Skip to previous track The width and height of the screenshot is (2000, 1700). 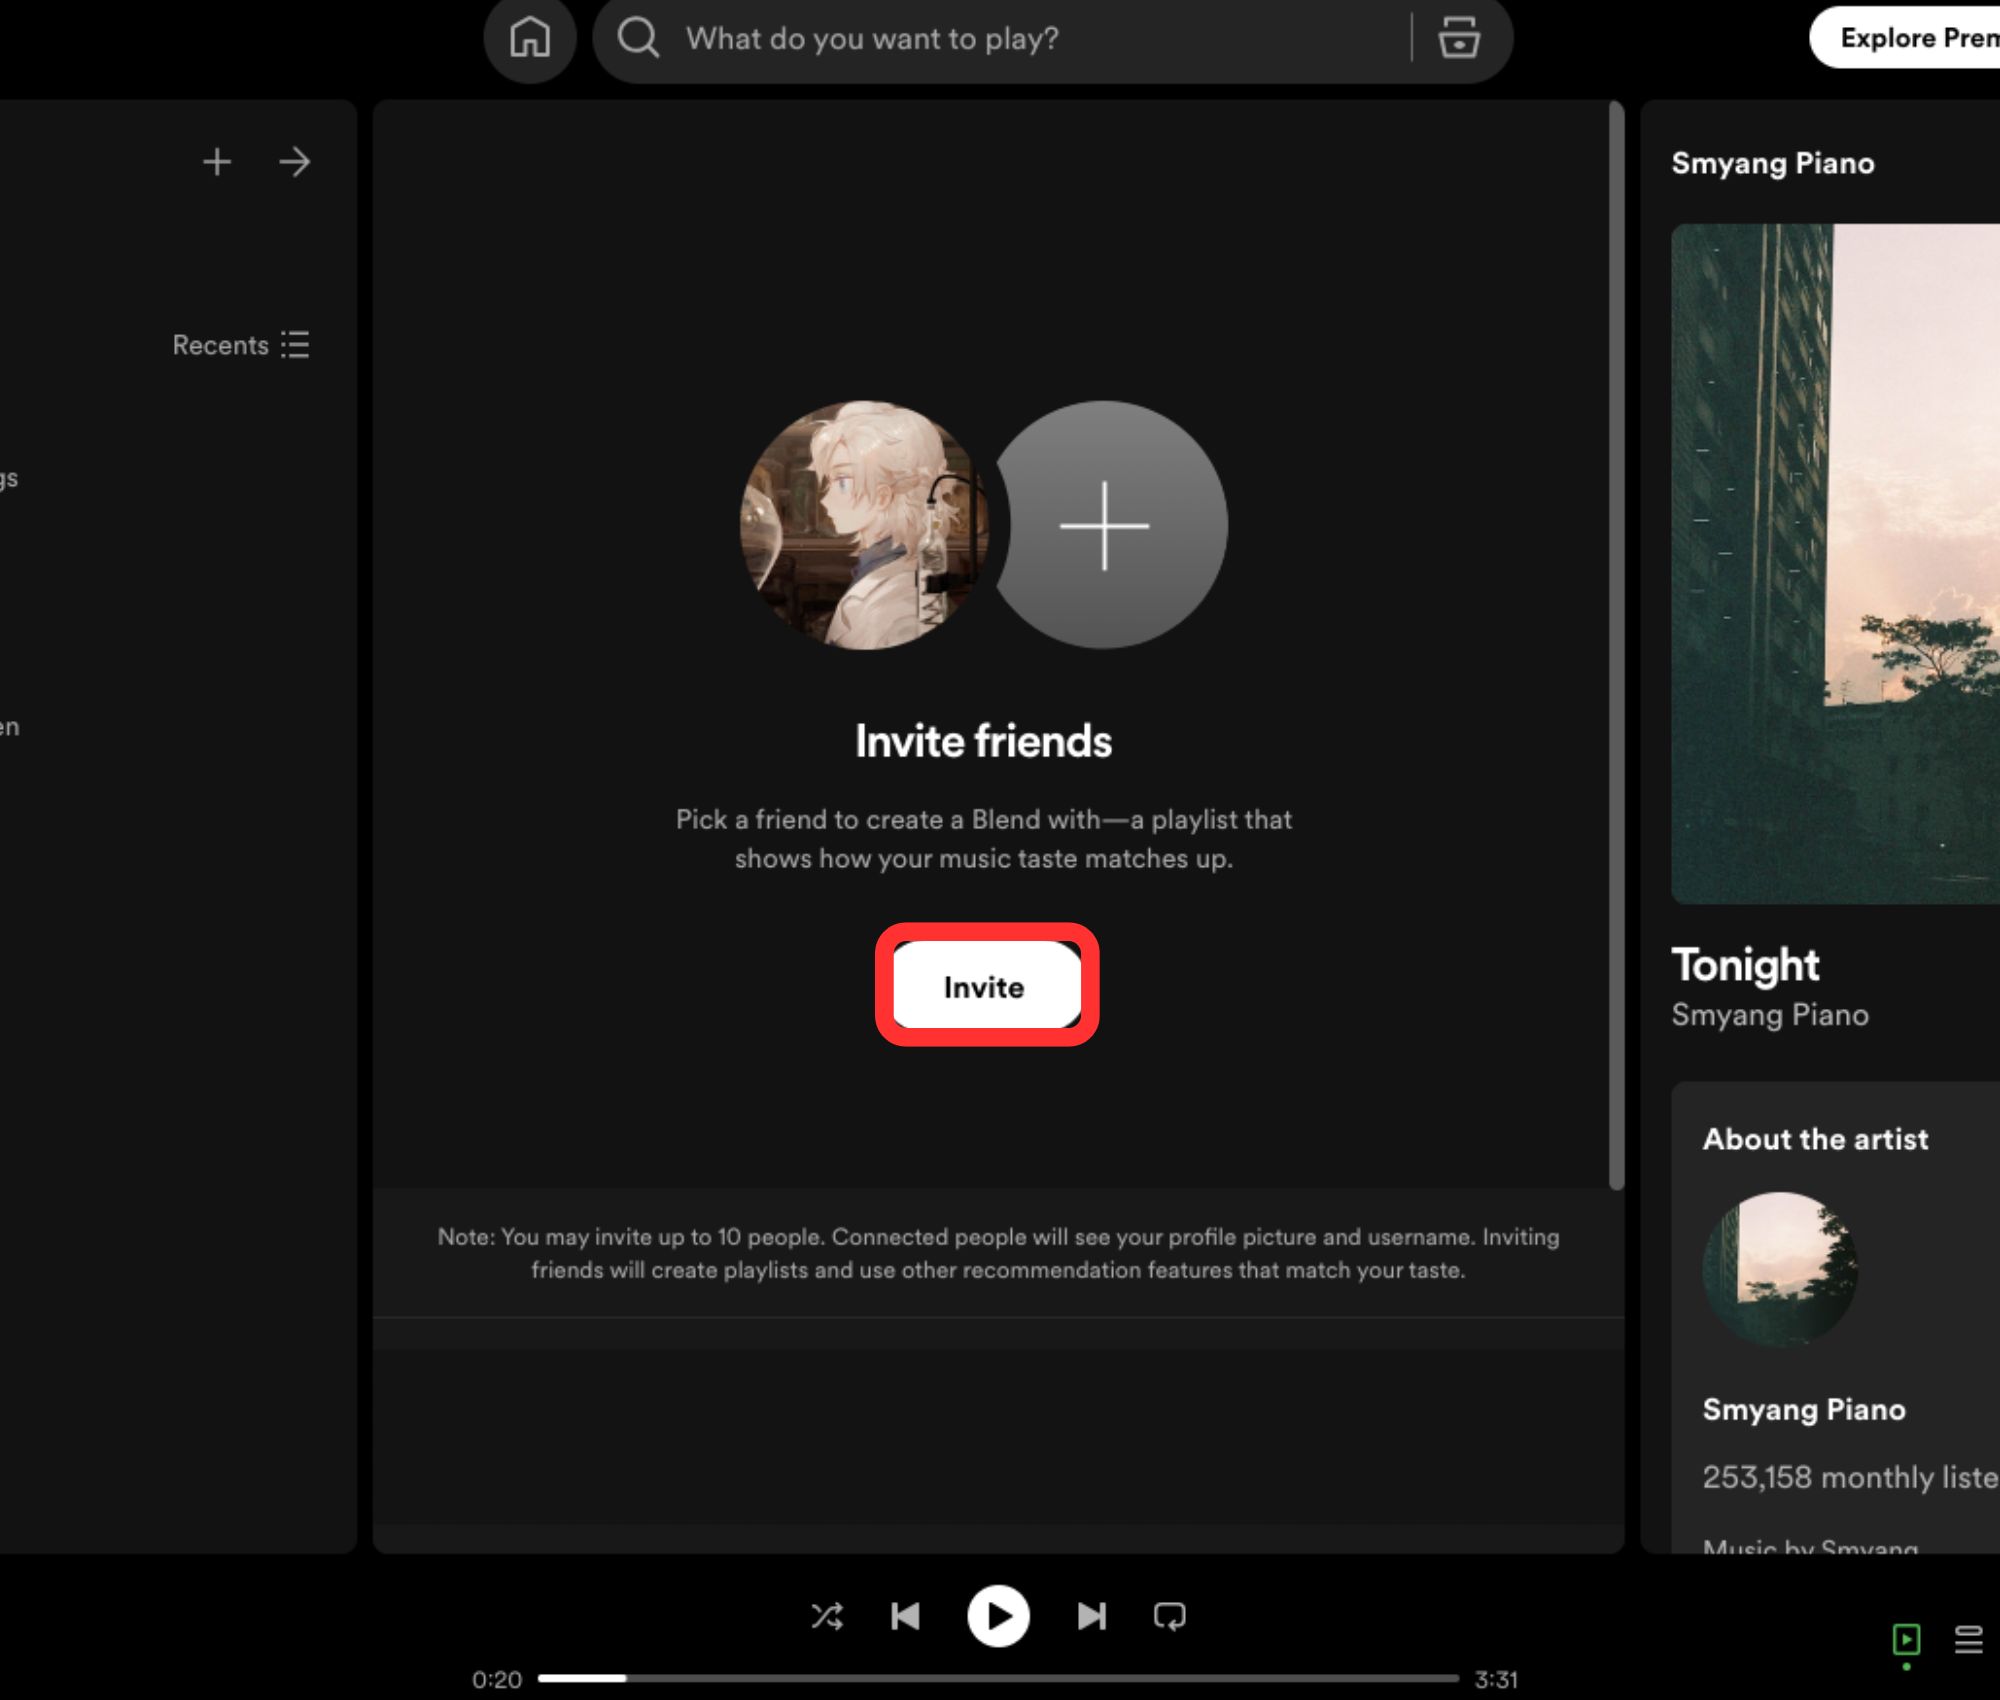click(905, 1616)
